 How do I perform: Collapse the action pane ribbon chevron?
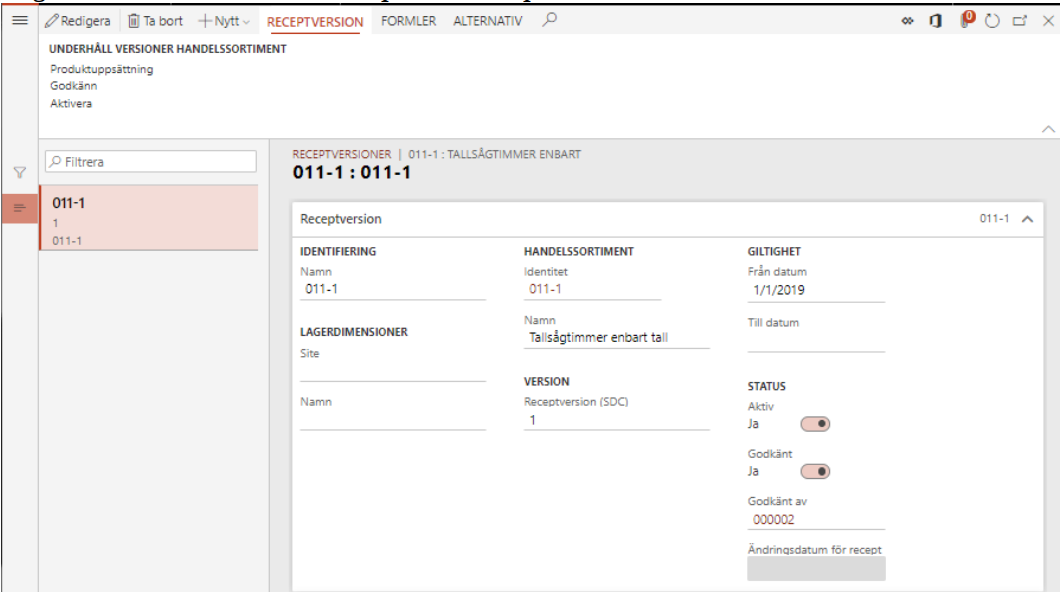(1048, 129)
